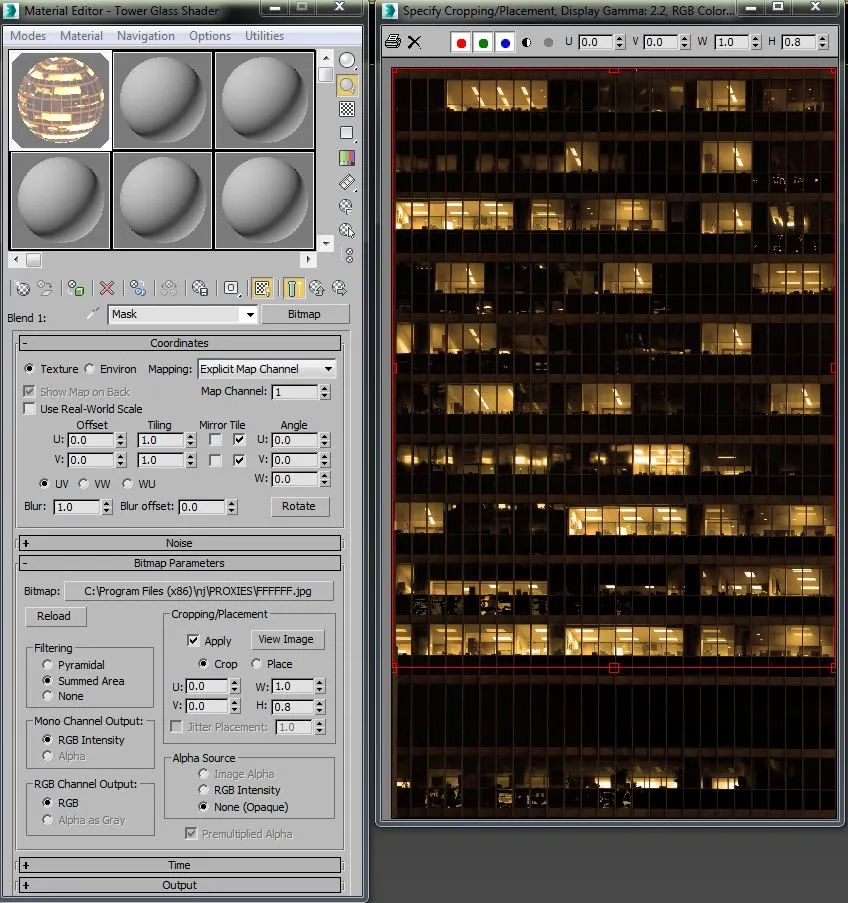Open the Navigation menu
Screen dimensions: 848x903
[x=146, y=36]
